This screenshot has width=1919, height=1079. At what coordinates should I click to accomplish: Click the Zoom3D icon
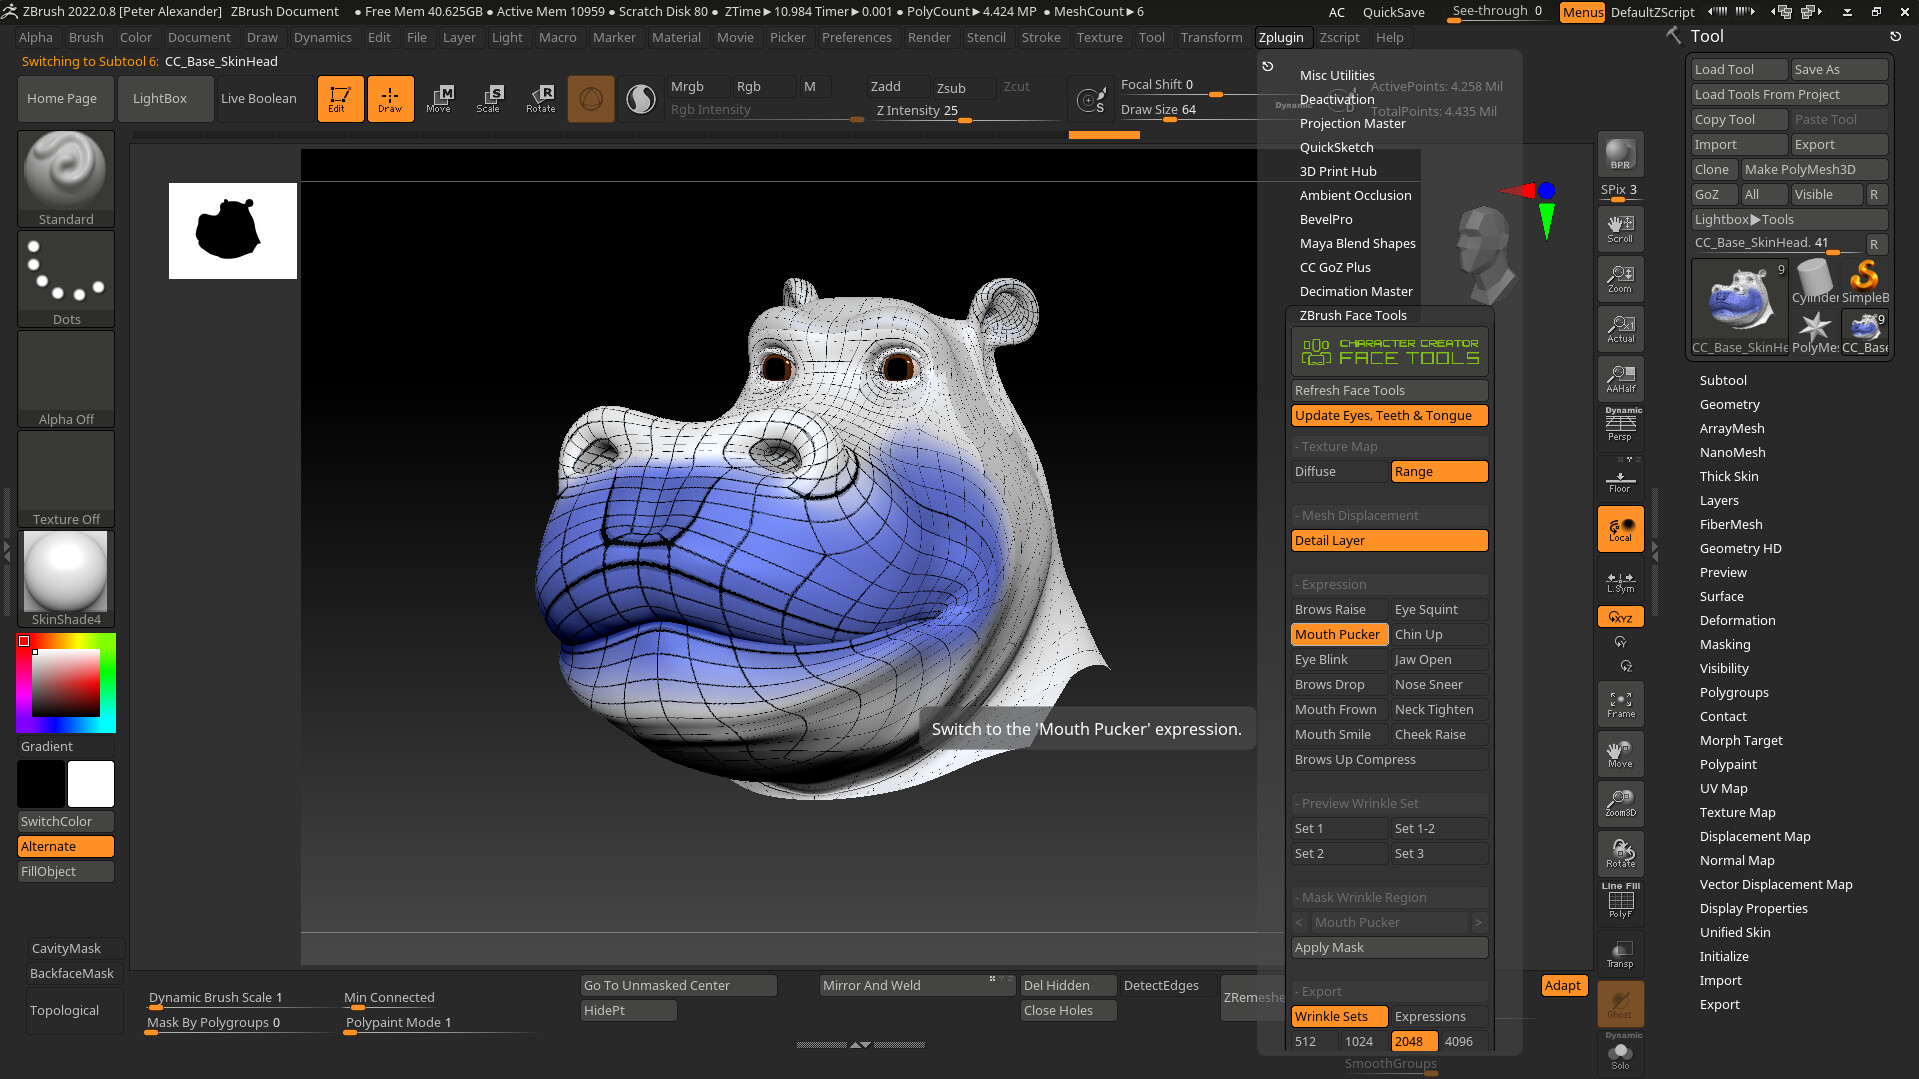click(x=1620, y=803)
